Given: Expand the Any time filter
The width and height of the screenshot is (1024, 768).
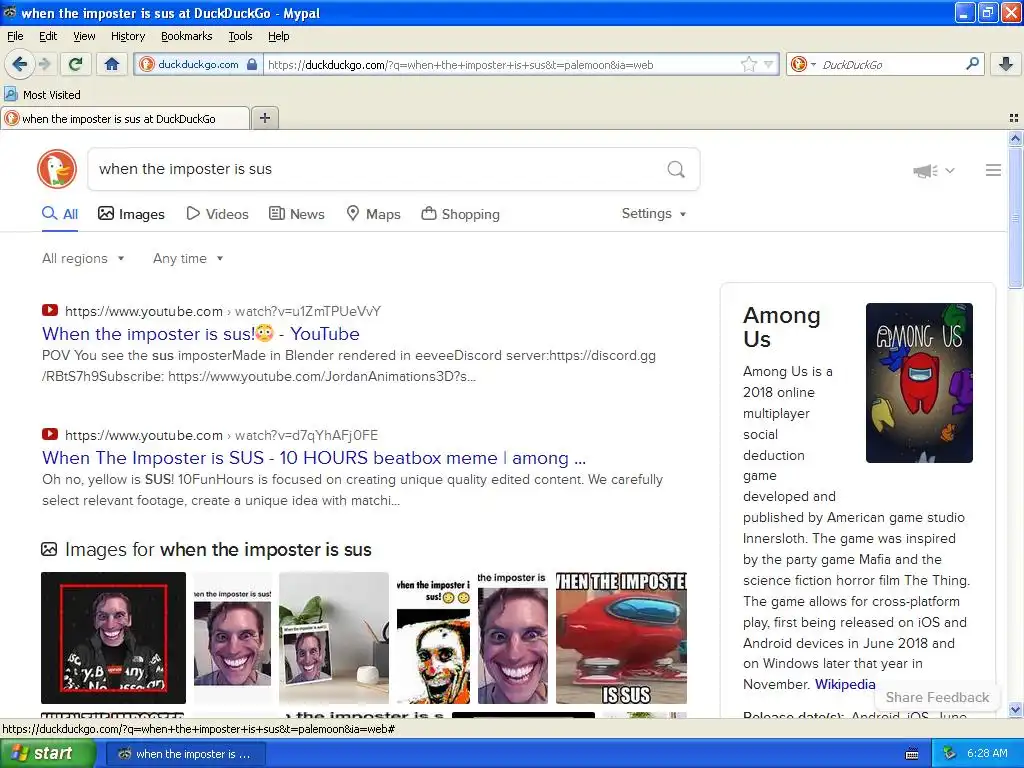Looking at the screenshot, I should point(188,259).
